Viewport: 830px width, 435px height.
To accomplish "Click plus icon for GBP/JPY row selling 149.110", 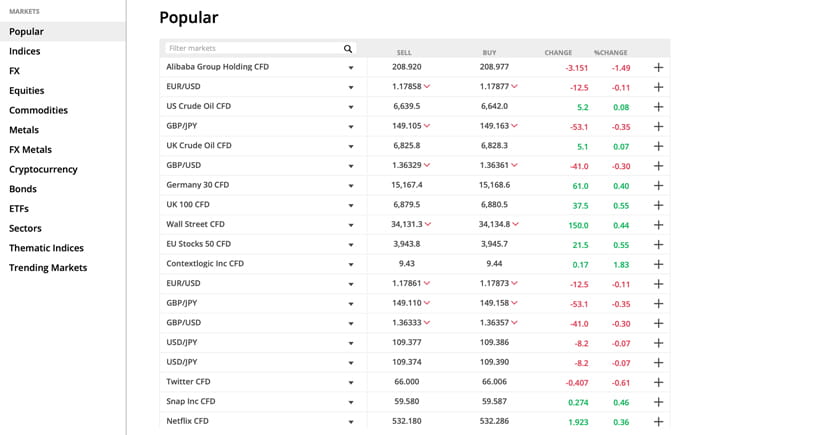I will click(658, 303).
